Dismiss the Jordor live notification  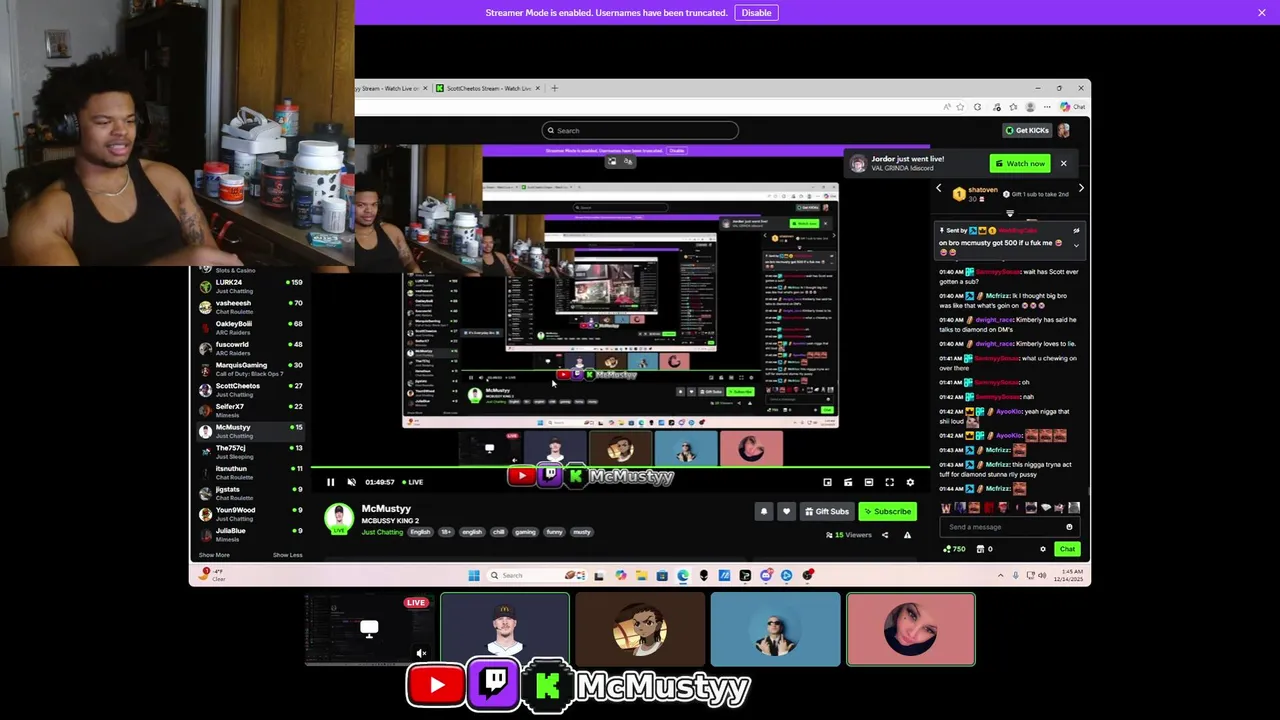(x=1063, y=163)
